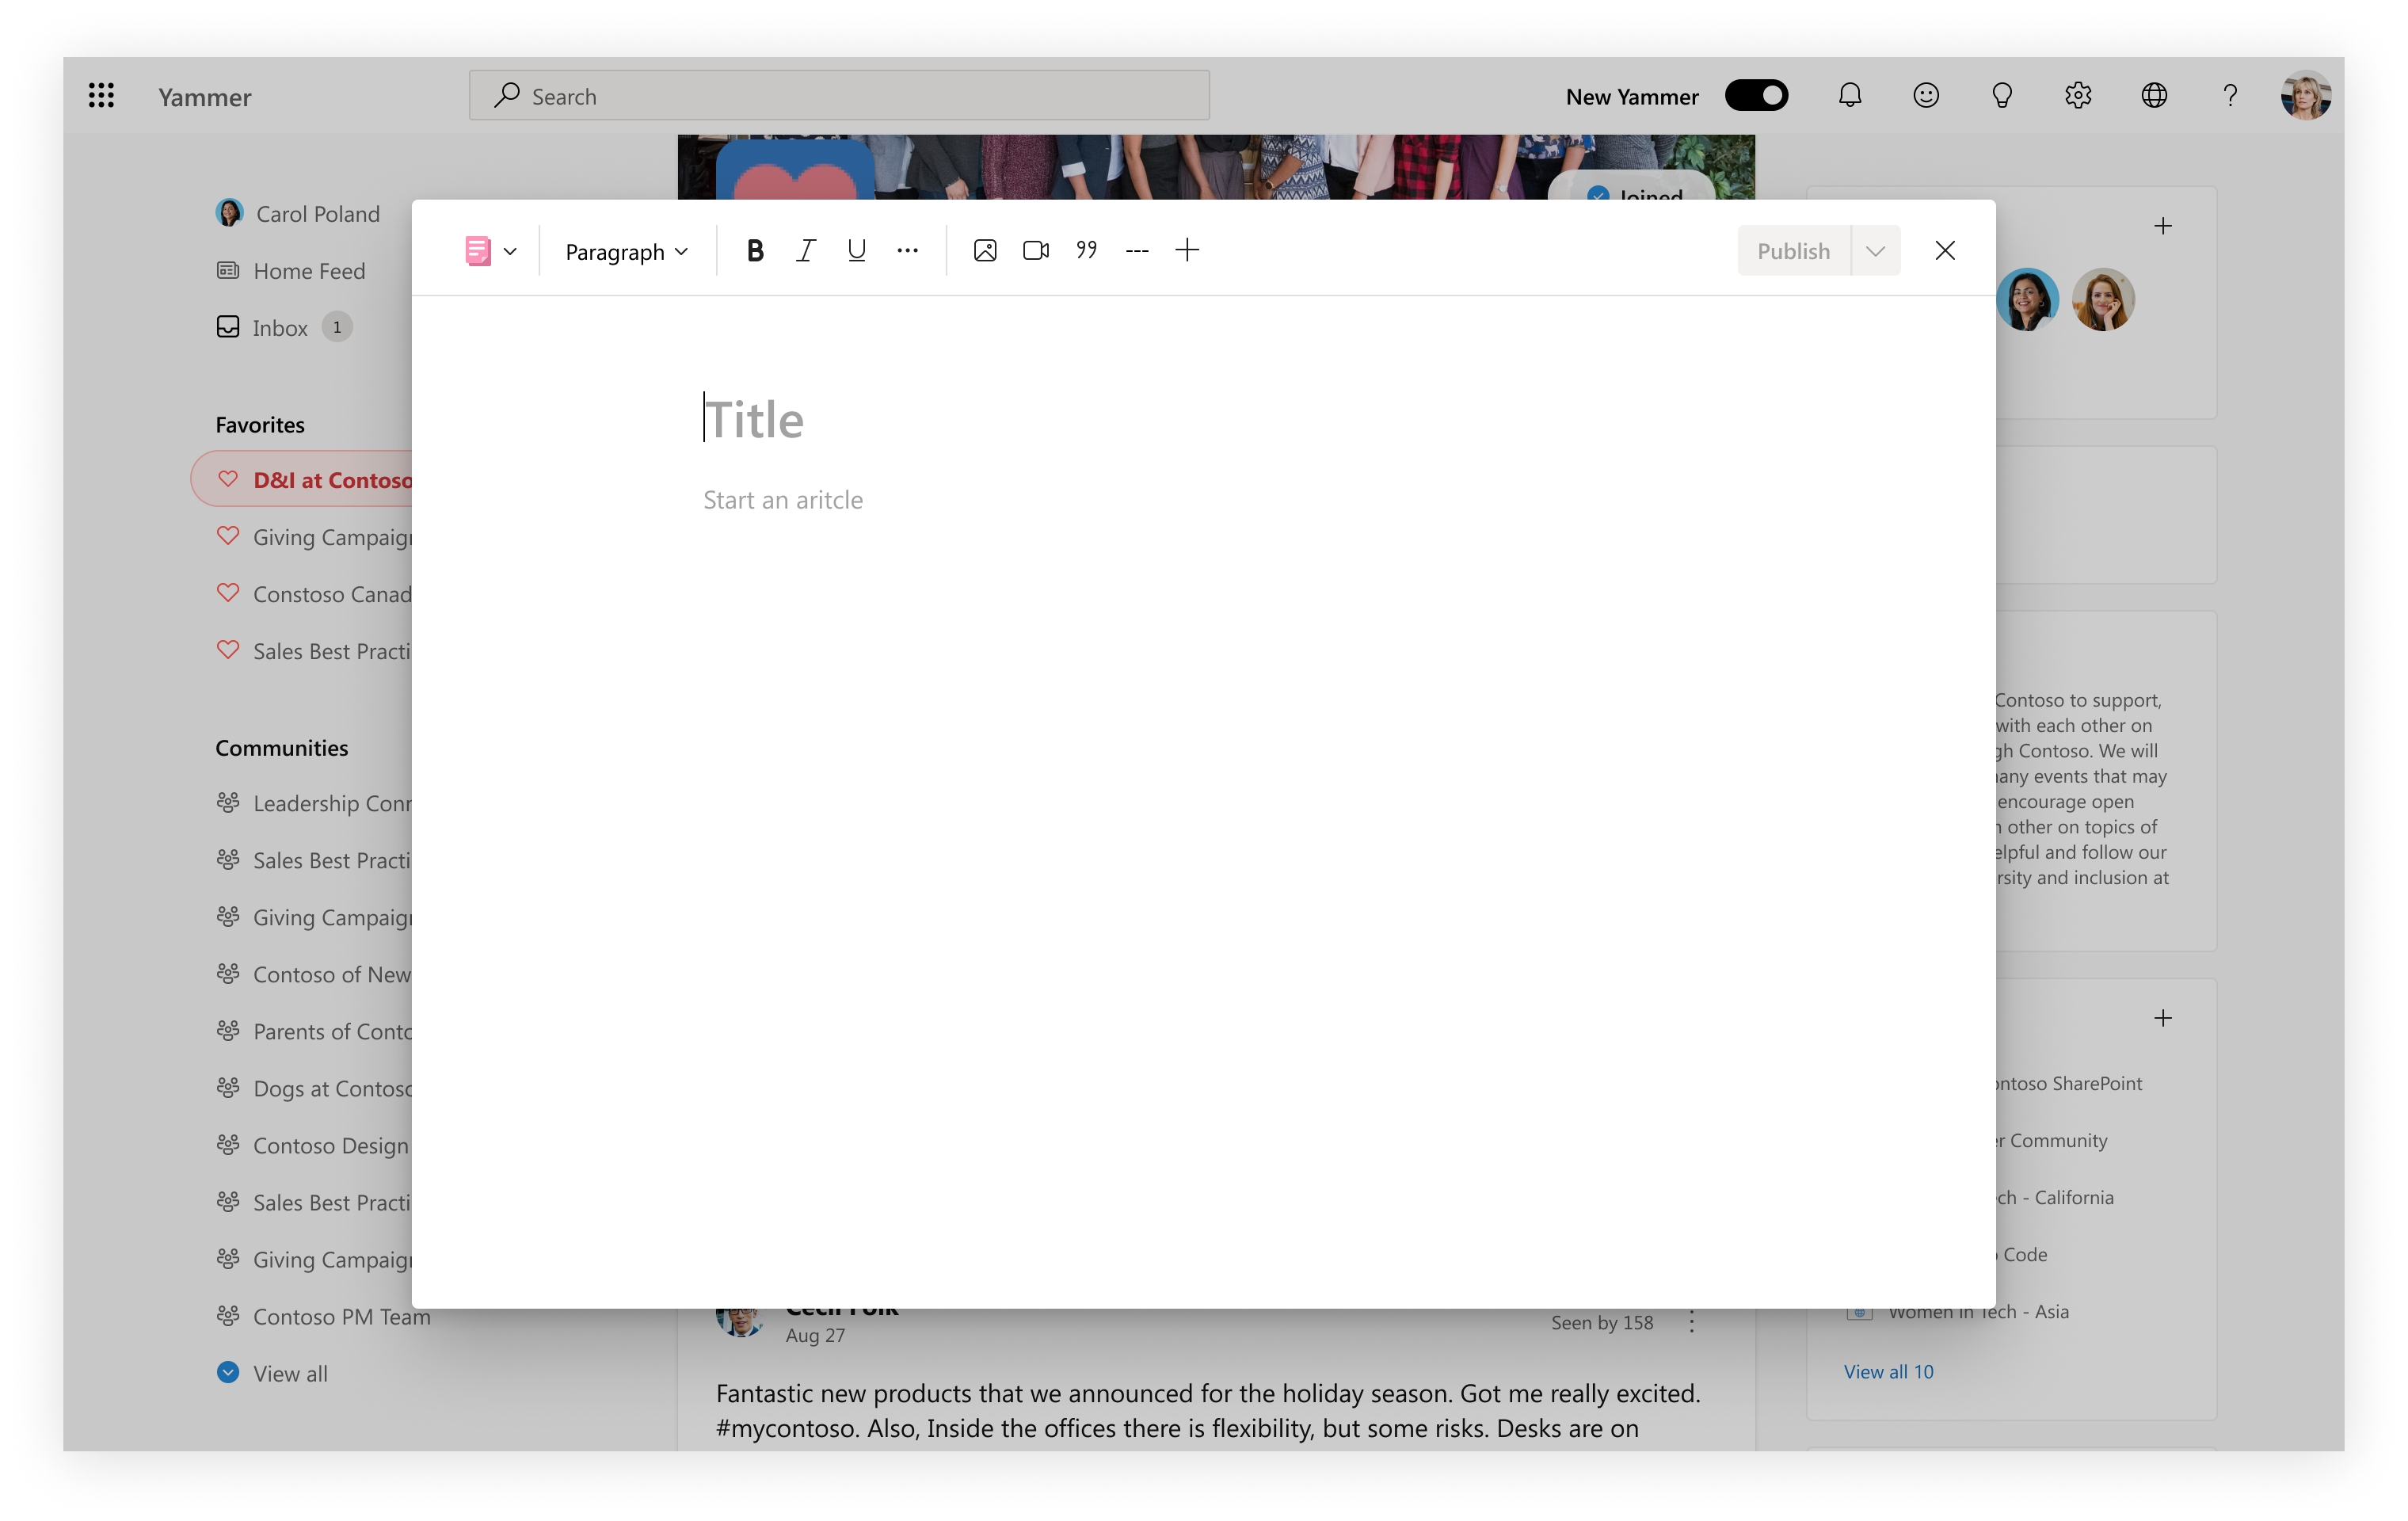Close the article editor dialog
The image size is (2408, 1521).
click(x=1944, y=251)
